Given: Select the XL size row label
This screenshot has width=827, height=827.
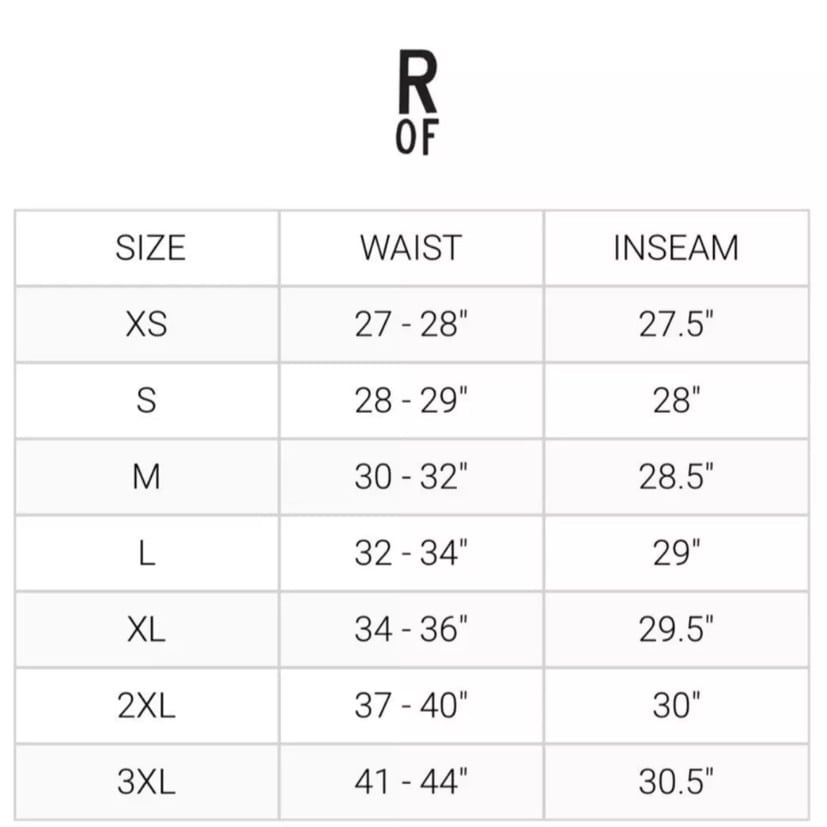Looking at the screenshot, I should 147,629.
